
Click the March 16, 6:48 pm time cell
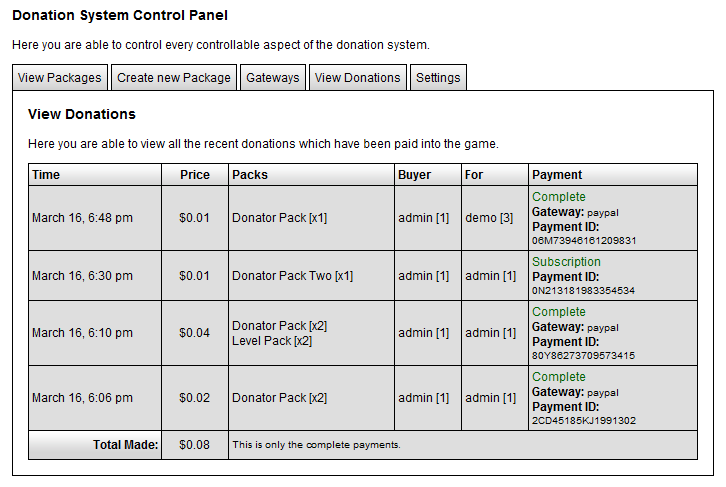pyautogui.click(x=82, y=218)
